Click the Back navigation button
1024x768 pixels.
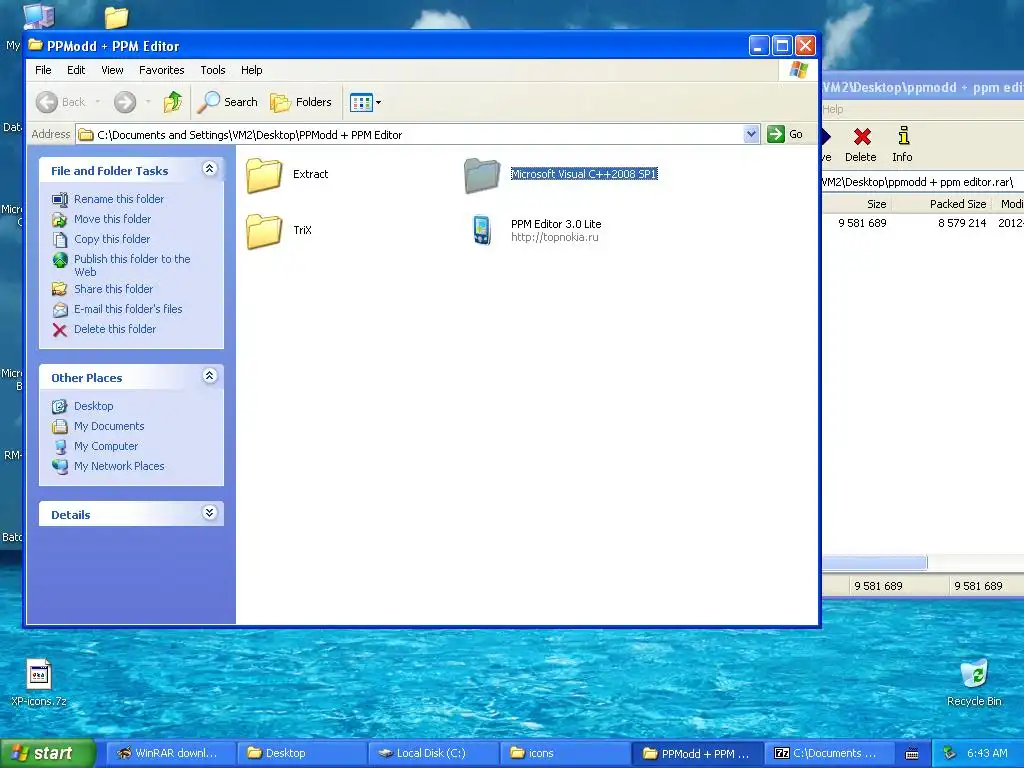click(x=61, y=102)
